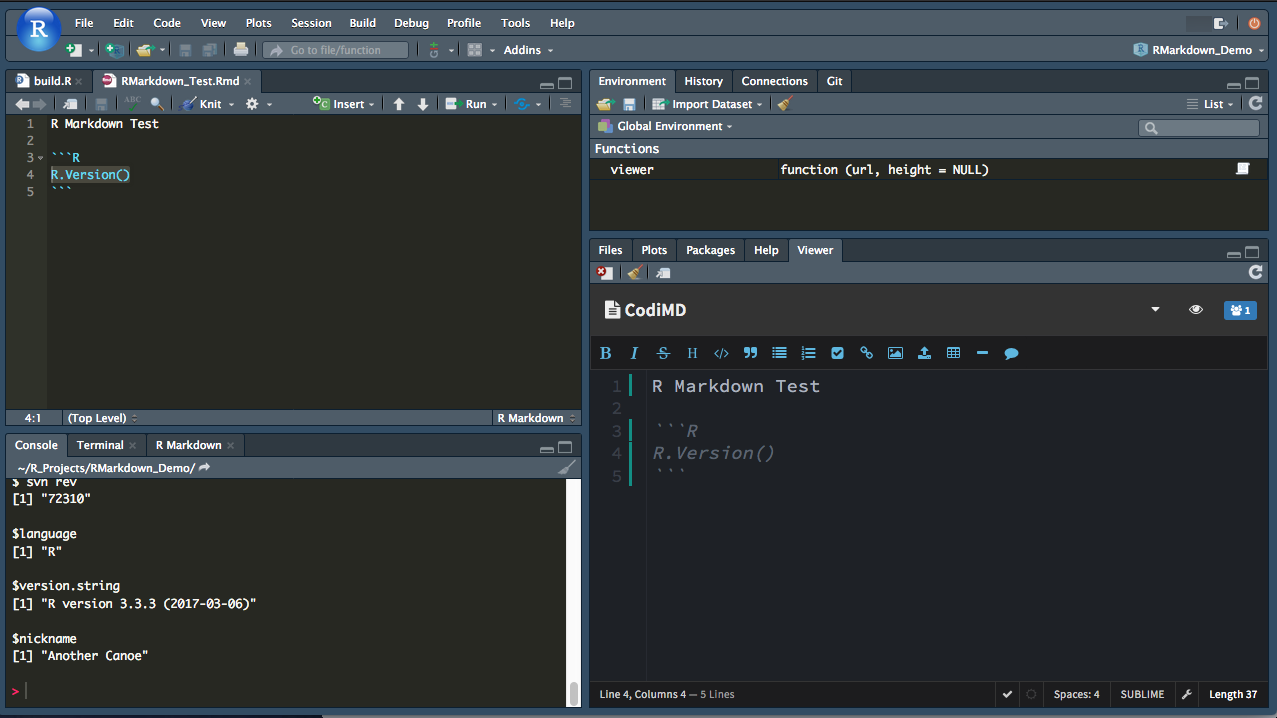This screenshot has width=1277, height=718.
Task: Click the save workspace icon in Environment pane
Action: [629, 104]
